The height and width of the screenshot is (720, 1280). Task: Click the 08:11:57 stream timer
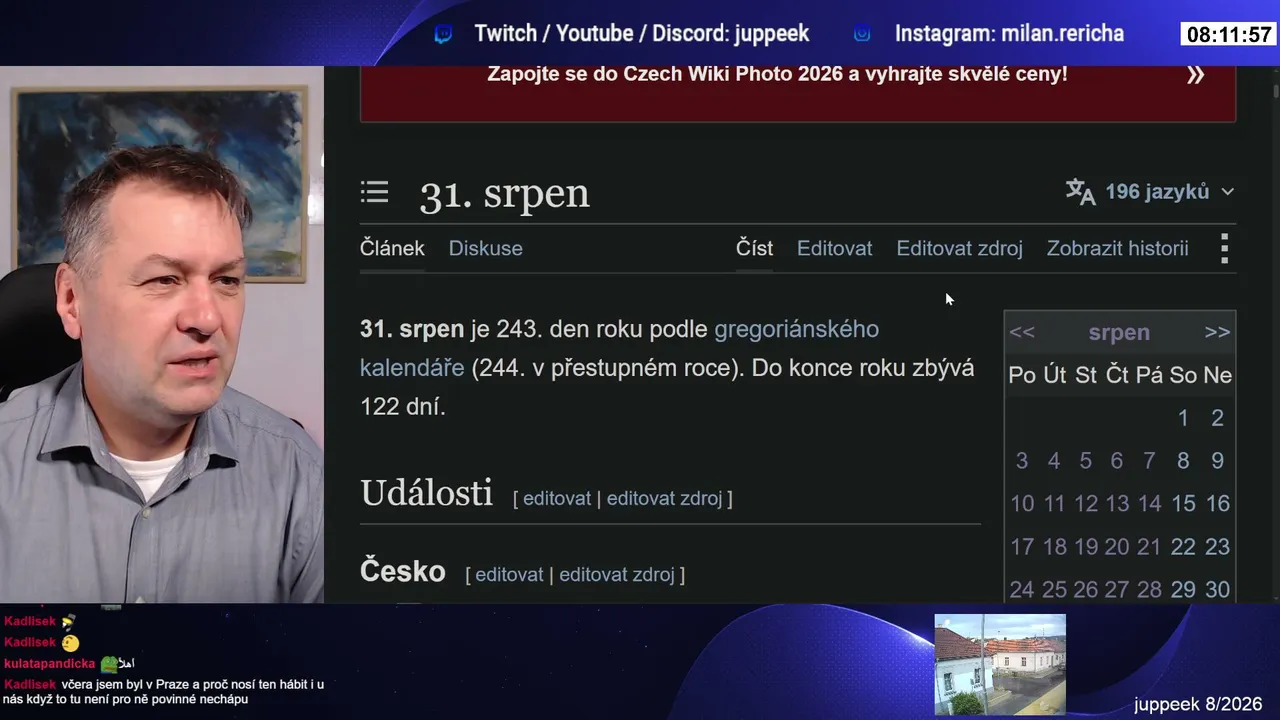point(1229,35)
